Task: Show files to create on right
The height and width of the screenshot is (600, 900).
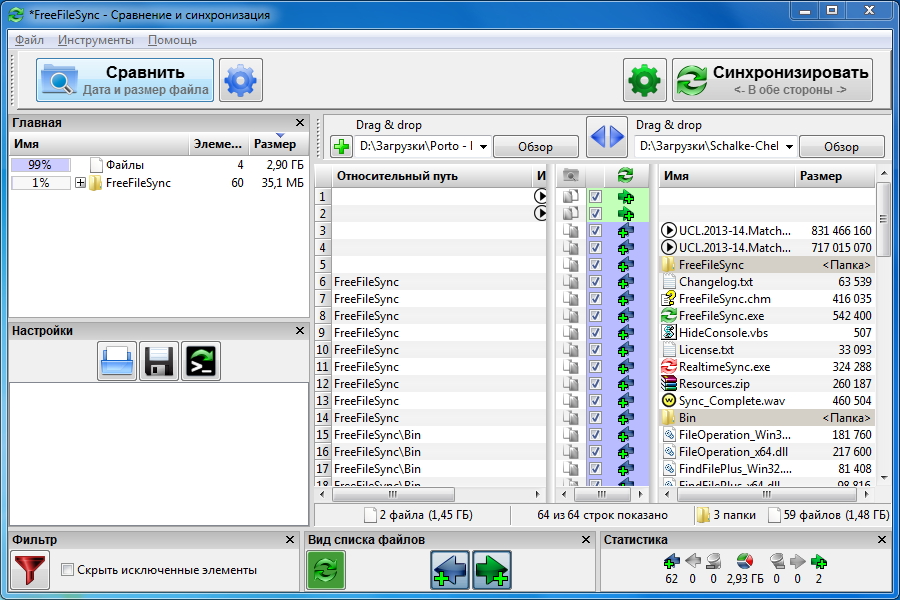Action: point(492,570)
